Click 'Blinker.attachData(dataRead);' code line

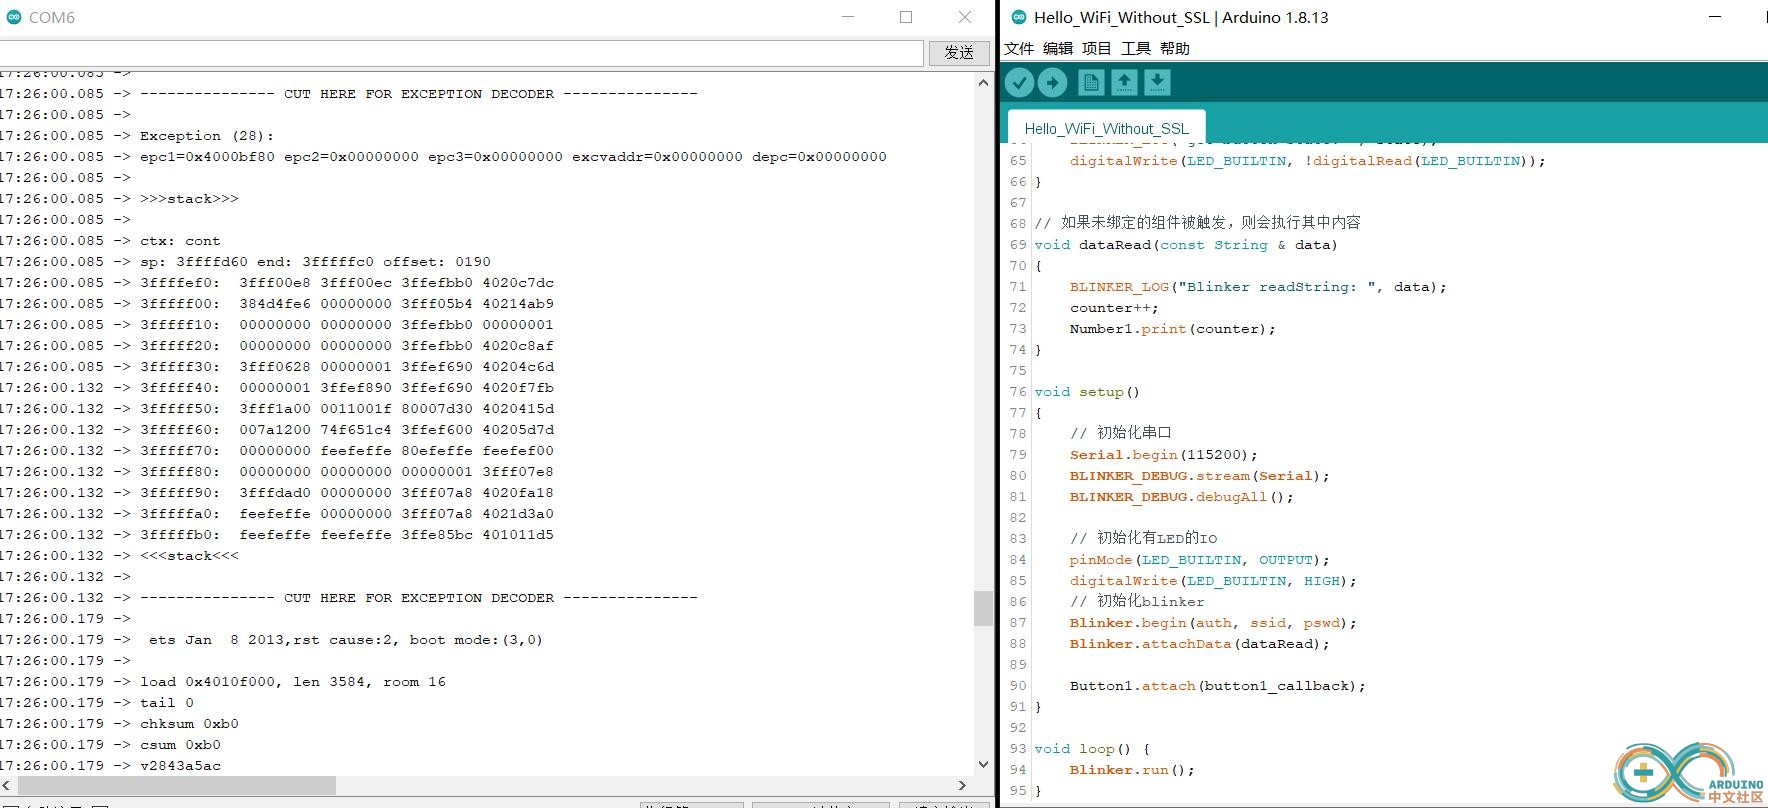point(1200,643)
